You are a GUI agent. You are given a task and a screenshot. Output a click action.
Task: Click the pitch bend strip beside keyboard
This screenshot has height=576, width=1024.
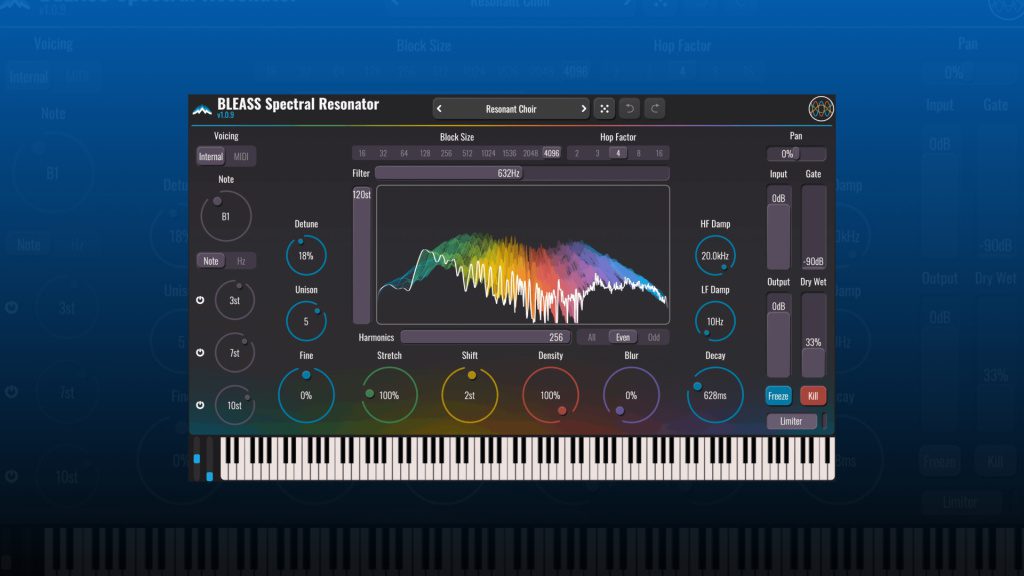[197, 459]
